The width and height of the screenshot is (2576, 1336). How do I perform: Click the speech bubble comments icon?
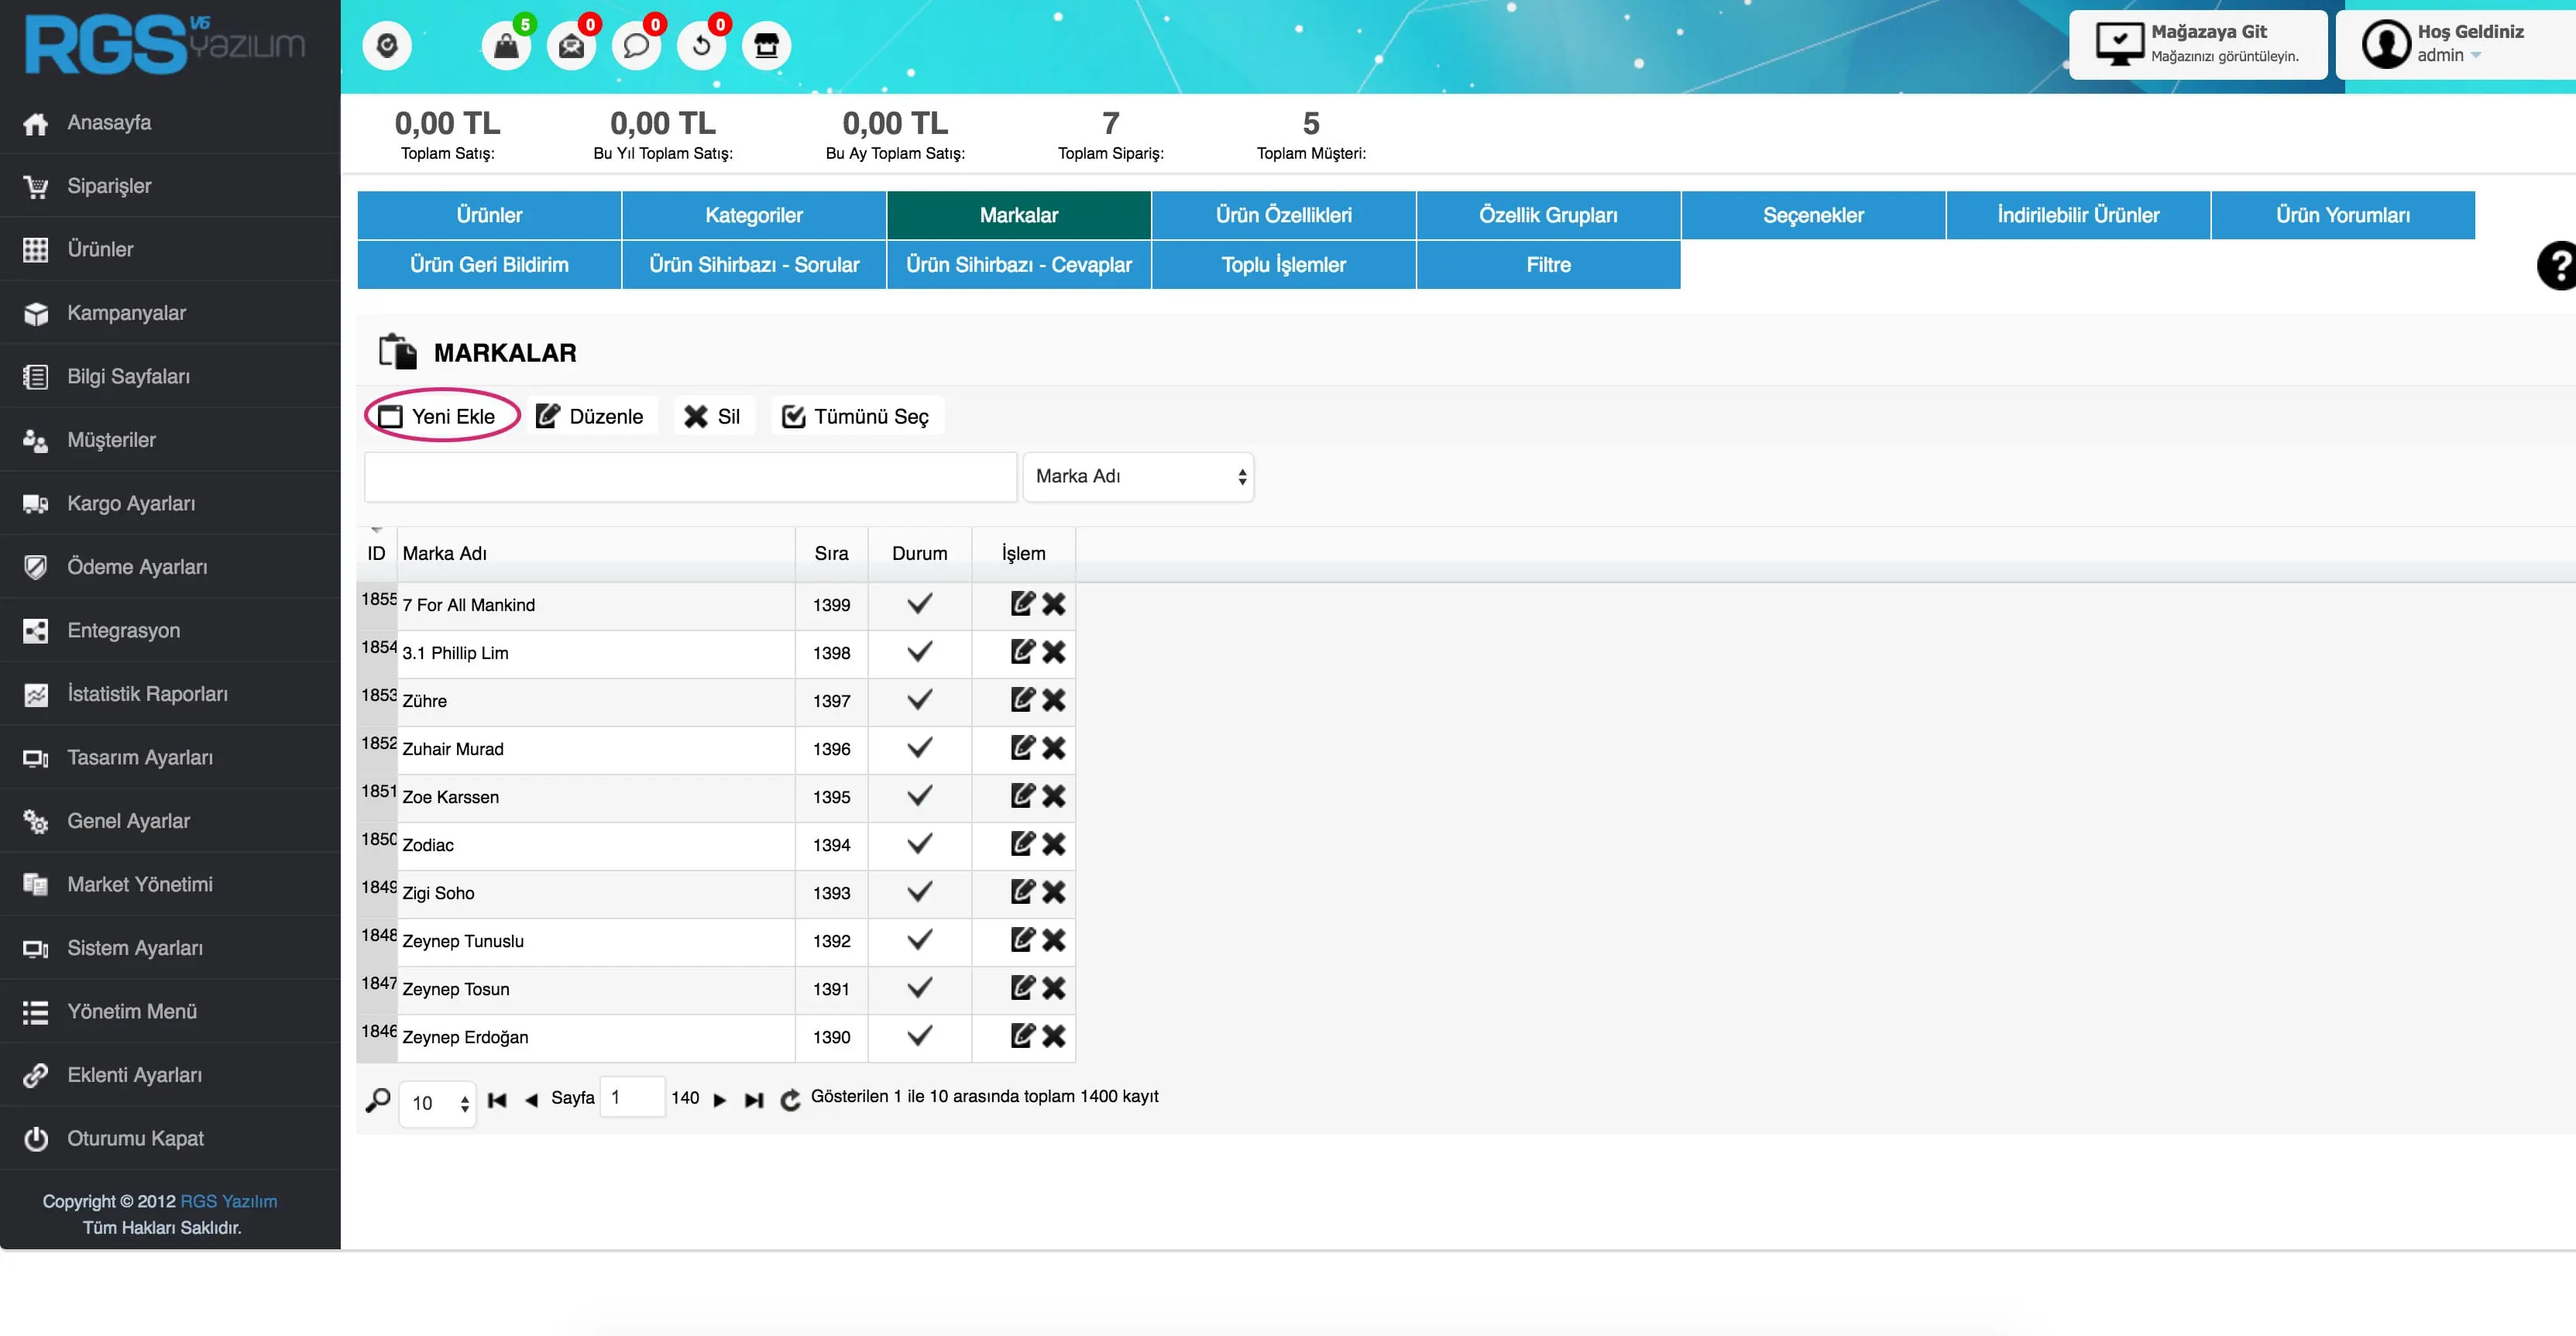(x=636, y=46)
